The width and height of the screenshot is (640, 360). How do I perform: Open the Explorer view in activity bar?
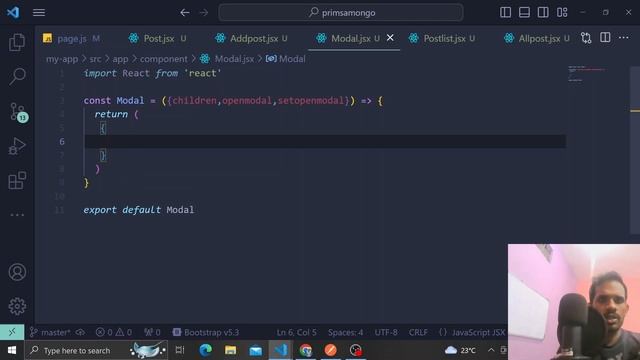click(x=17, y=42)
